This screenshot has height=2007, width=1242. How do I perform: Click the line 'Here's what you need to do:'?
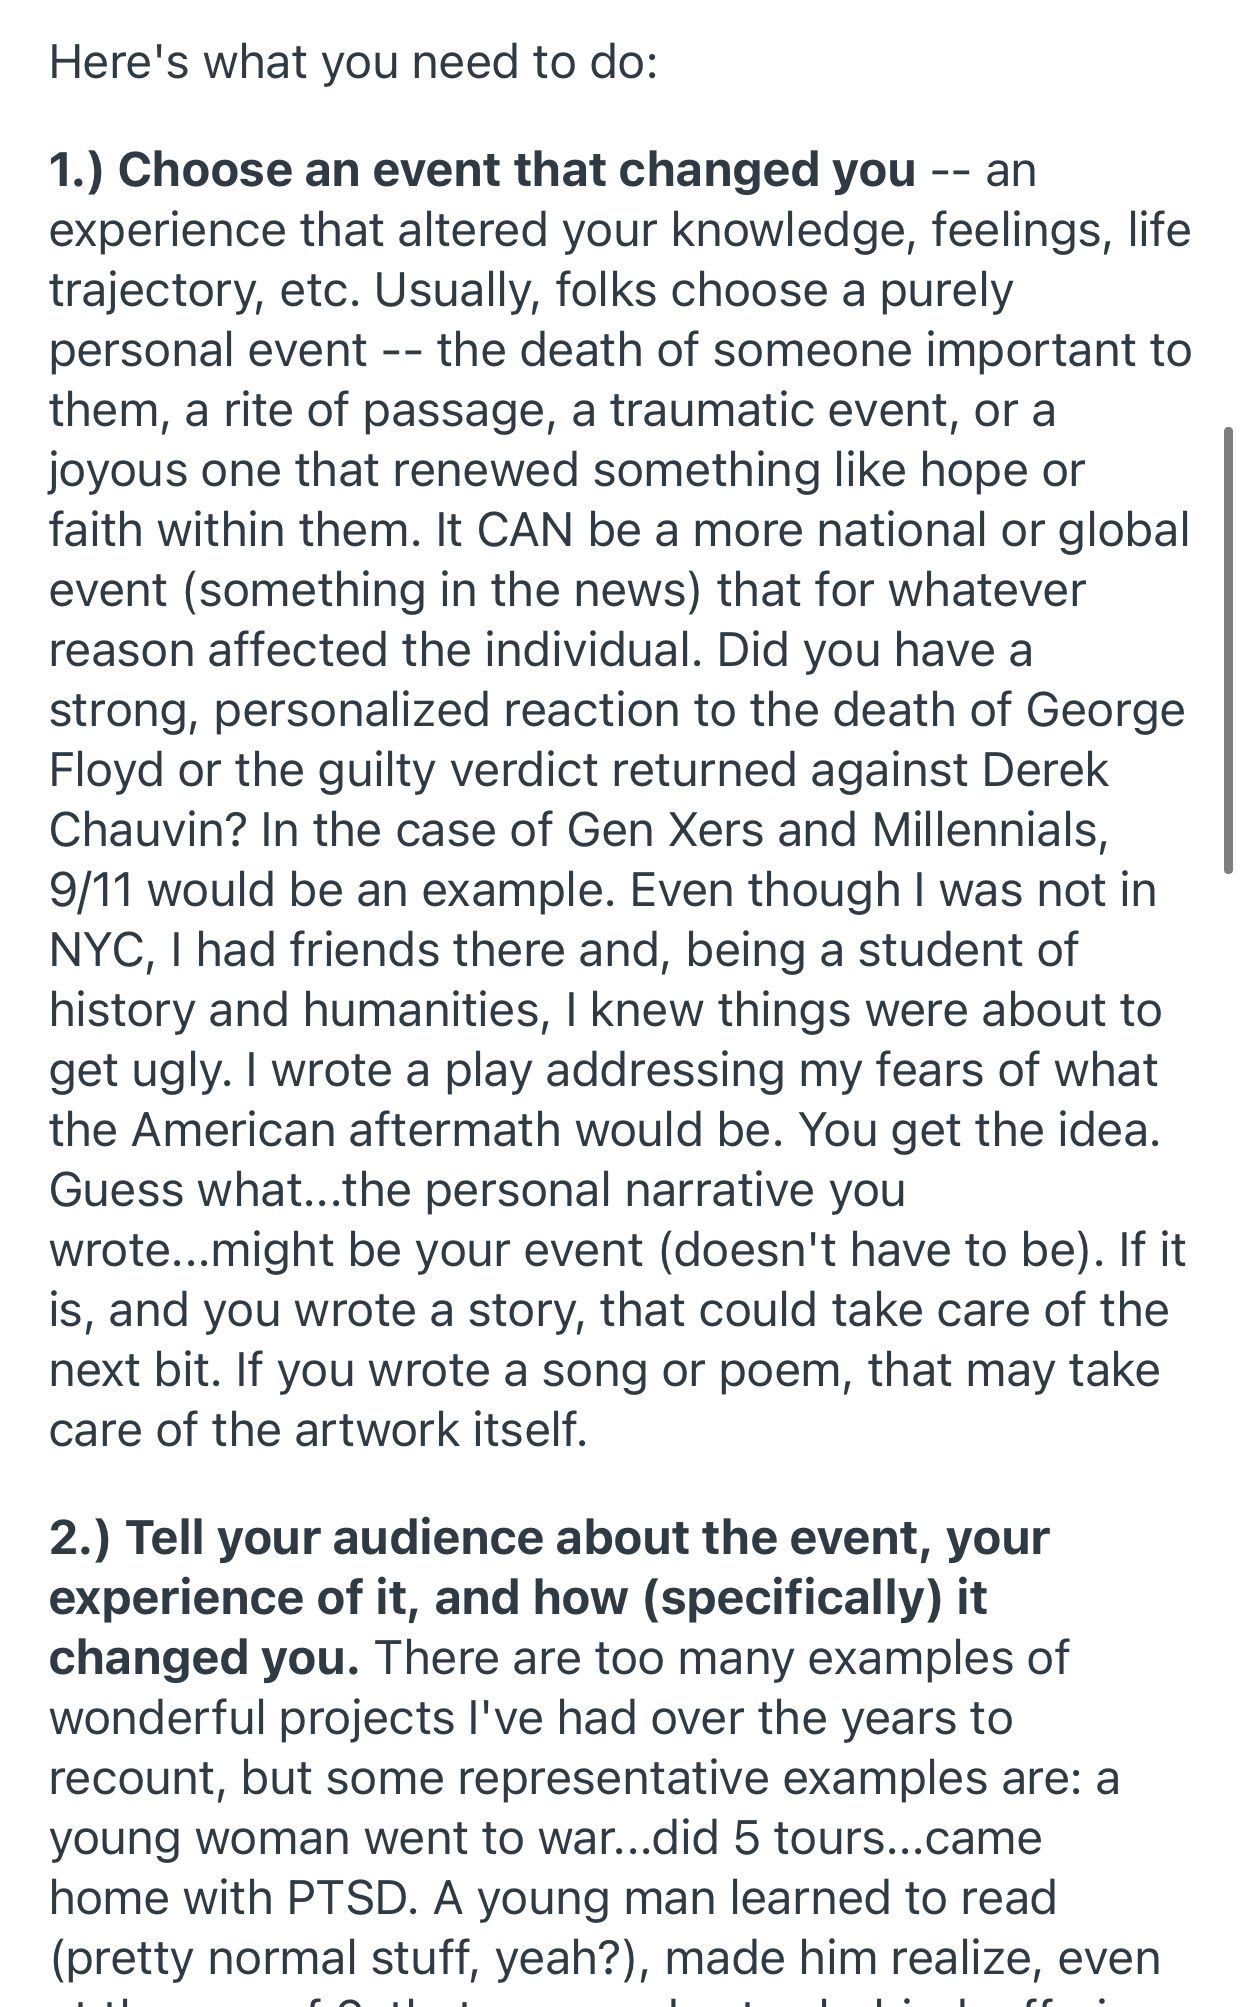(353, 62)
